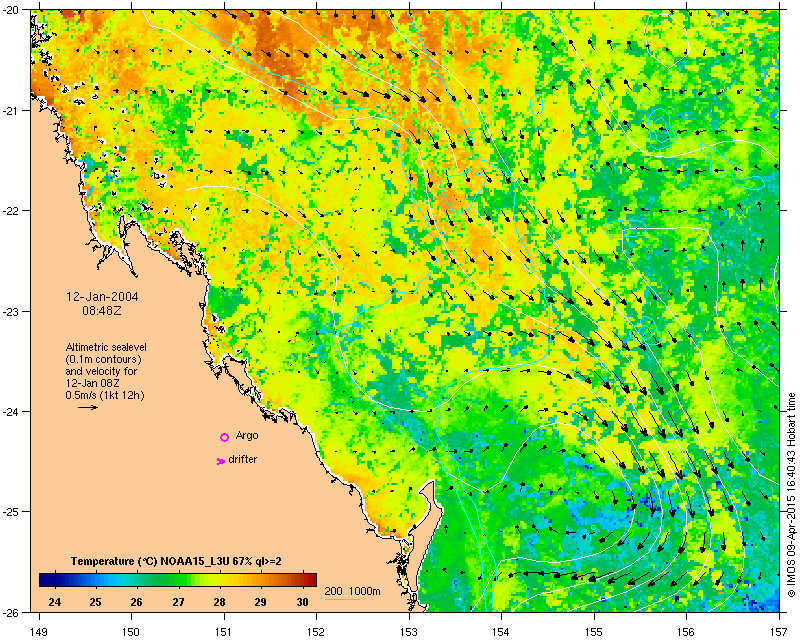Select the 'drifter' legend label
This screenshot has width=800, height=640.
point(242,459)
